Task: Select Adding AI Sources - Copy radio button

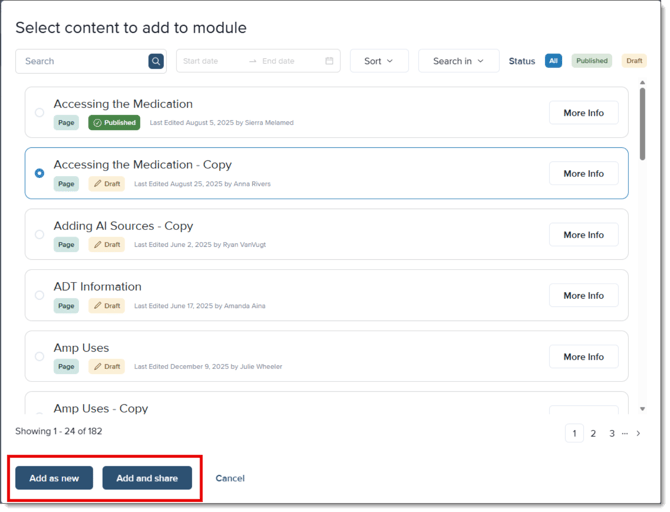Action: (39, 234)
